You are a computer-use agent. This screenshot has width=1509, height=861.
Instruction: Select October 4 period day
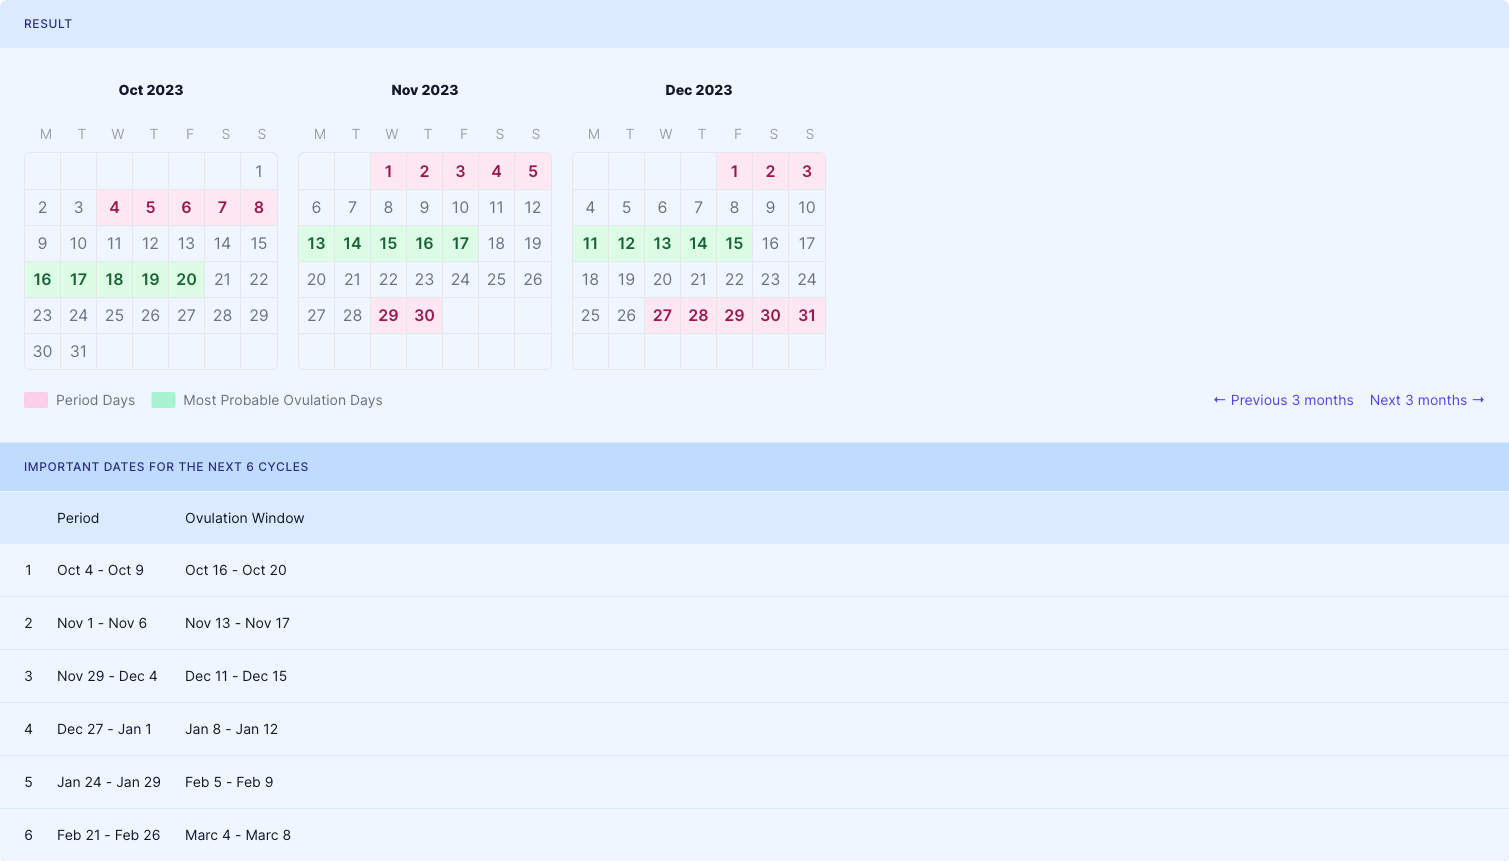click(114, 208)
